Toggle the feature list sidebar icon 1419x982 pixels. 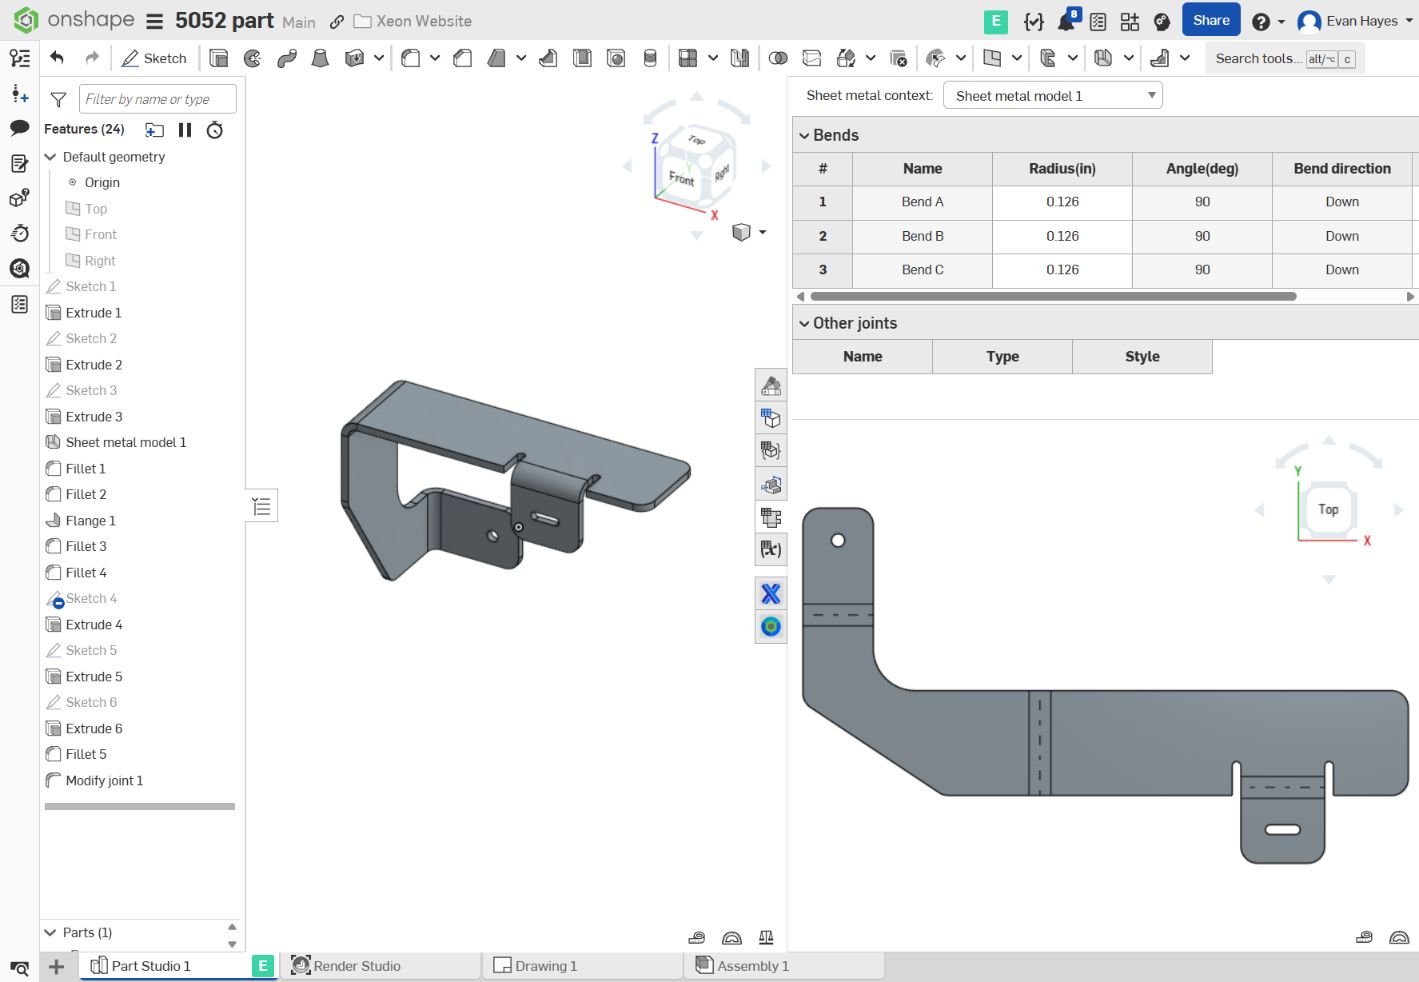click(19, 59)
